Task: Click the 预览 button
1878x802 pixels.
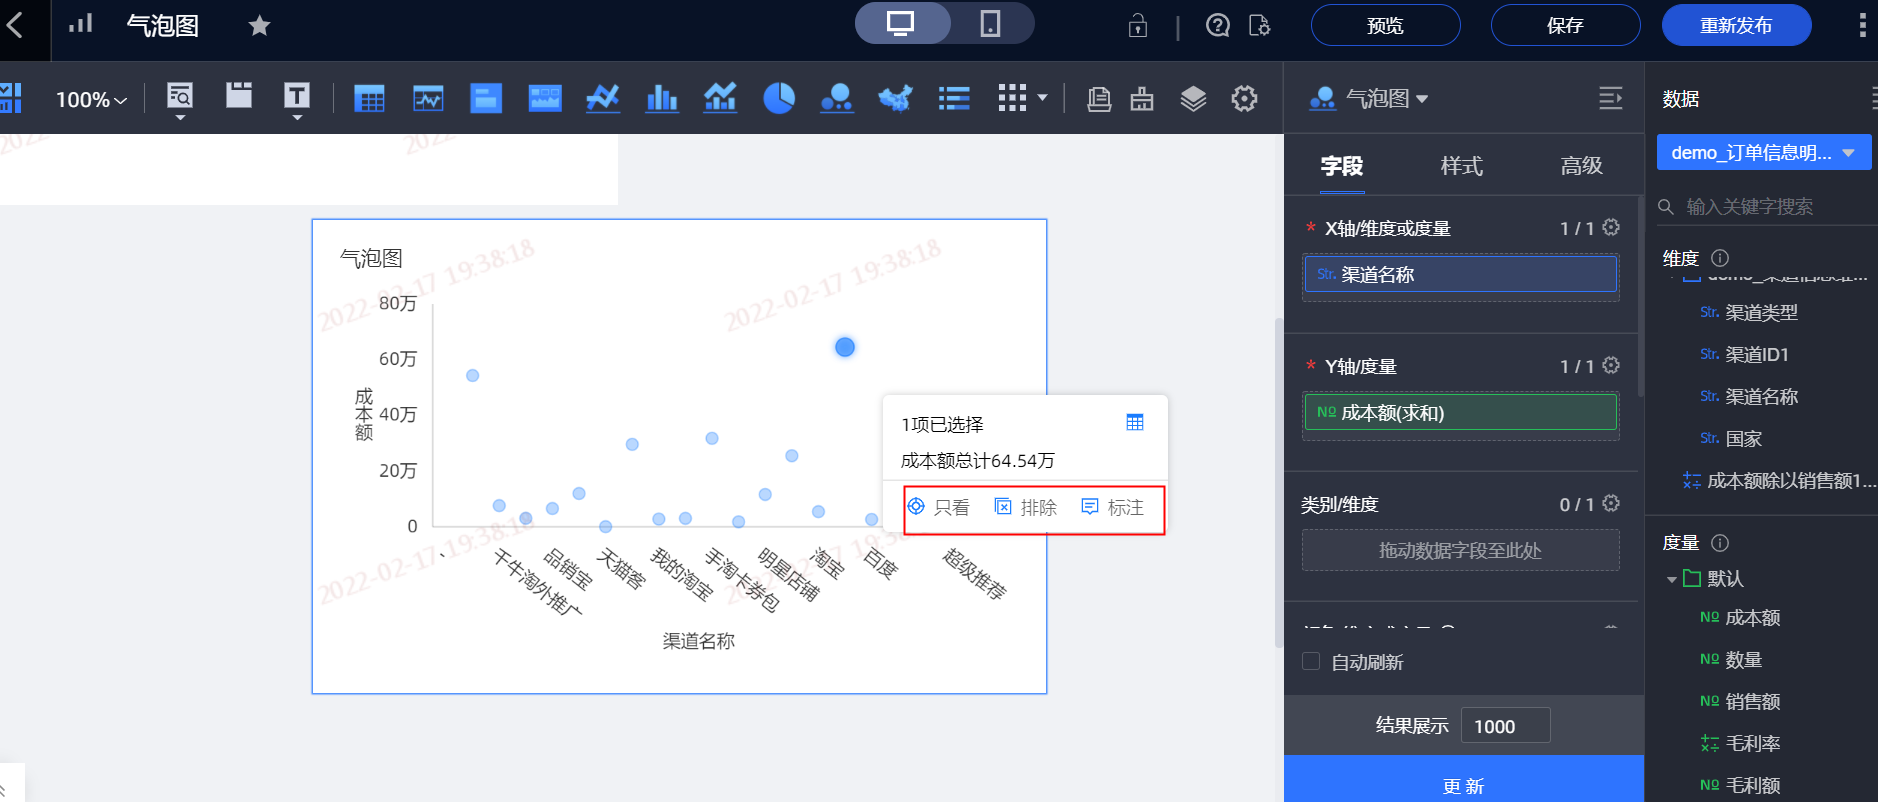Action: click(x=1386, y=25)
